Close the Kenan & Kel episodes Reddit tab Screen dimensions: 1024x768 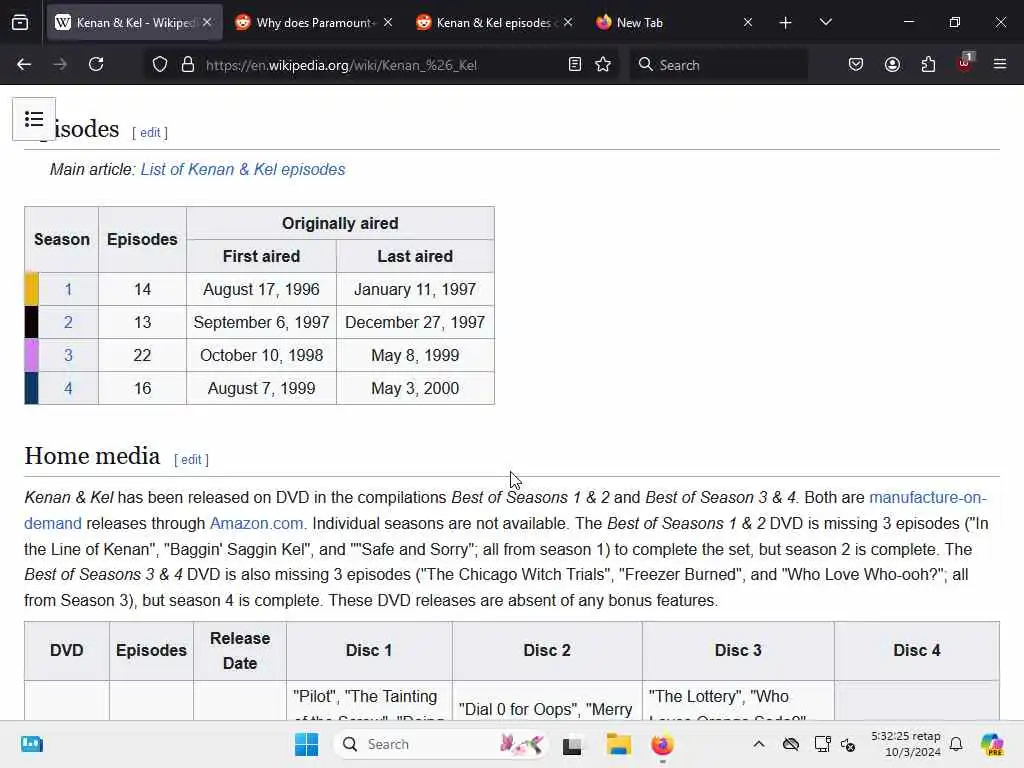coord(568,23)
